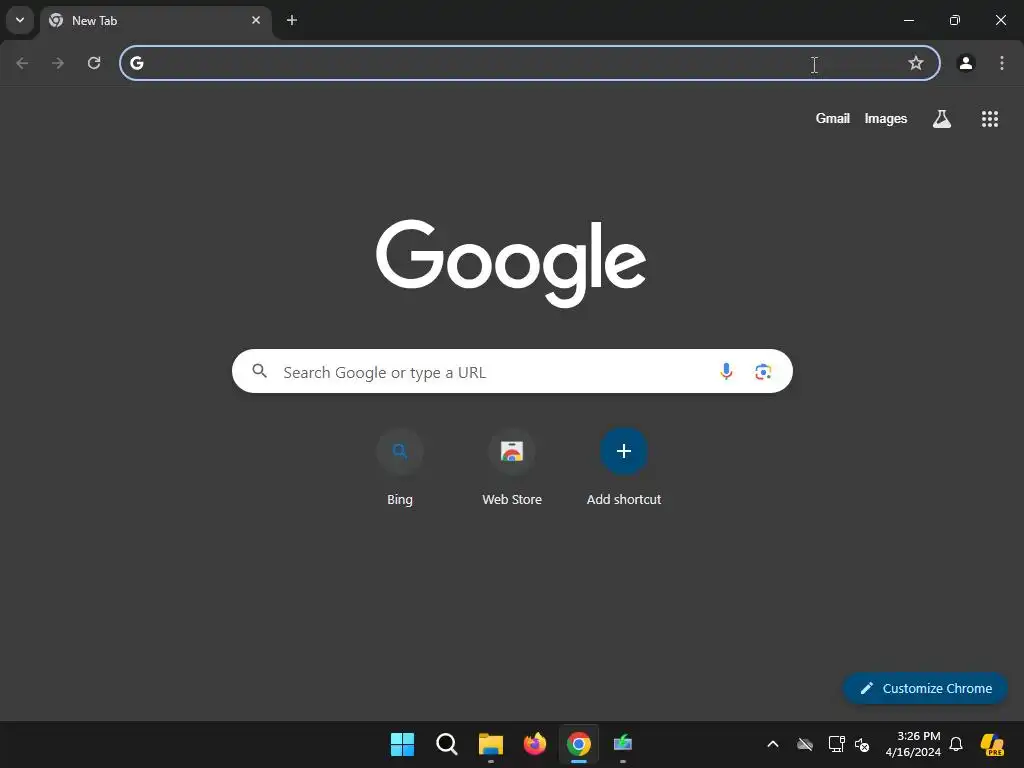The height and width of the screenshot is (768, 1024).
Task: Click the cloud sync tray icon
Action: 805,744
